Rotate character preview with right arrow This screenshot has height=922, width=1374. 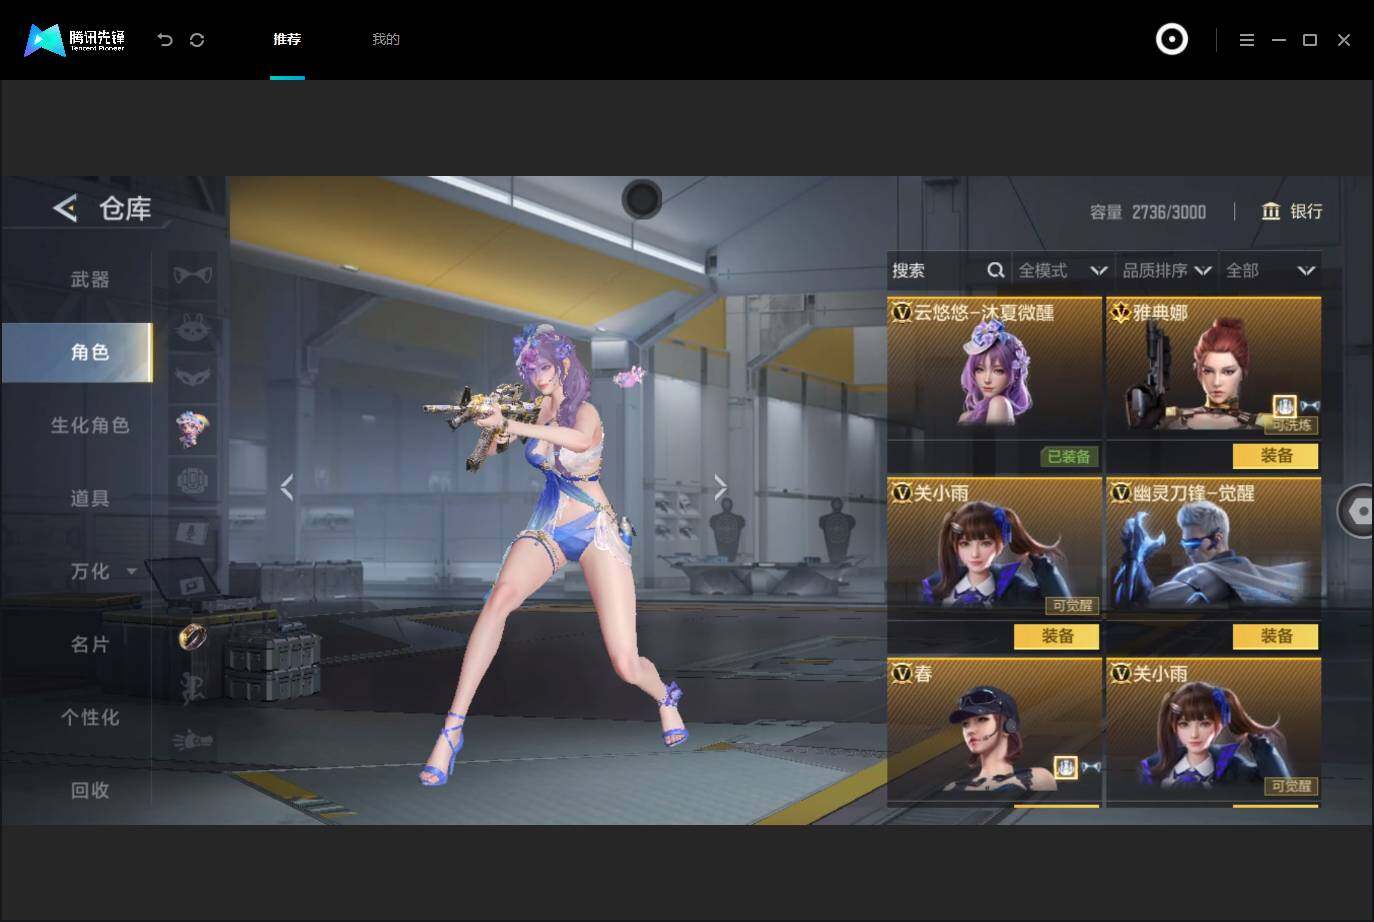721,487
